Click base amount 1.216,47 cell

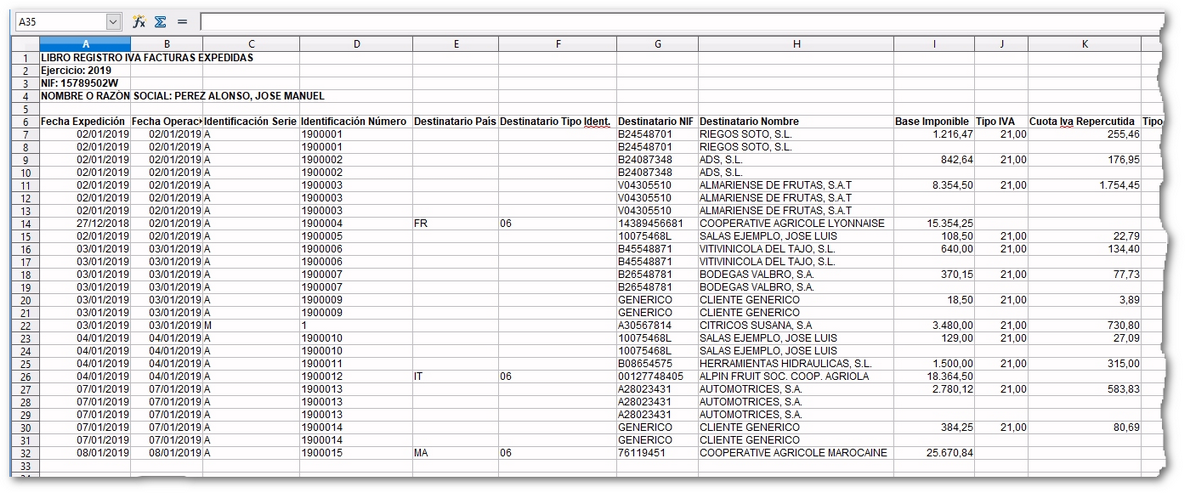point(934,135)
